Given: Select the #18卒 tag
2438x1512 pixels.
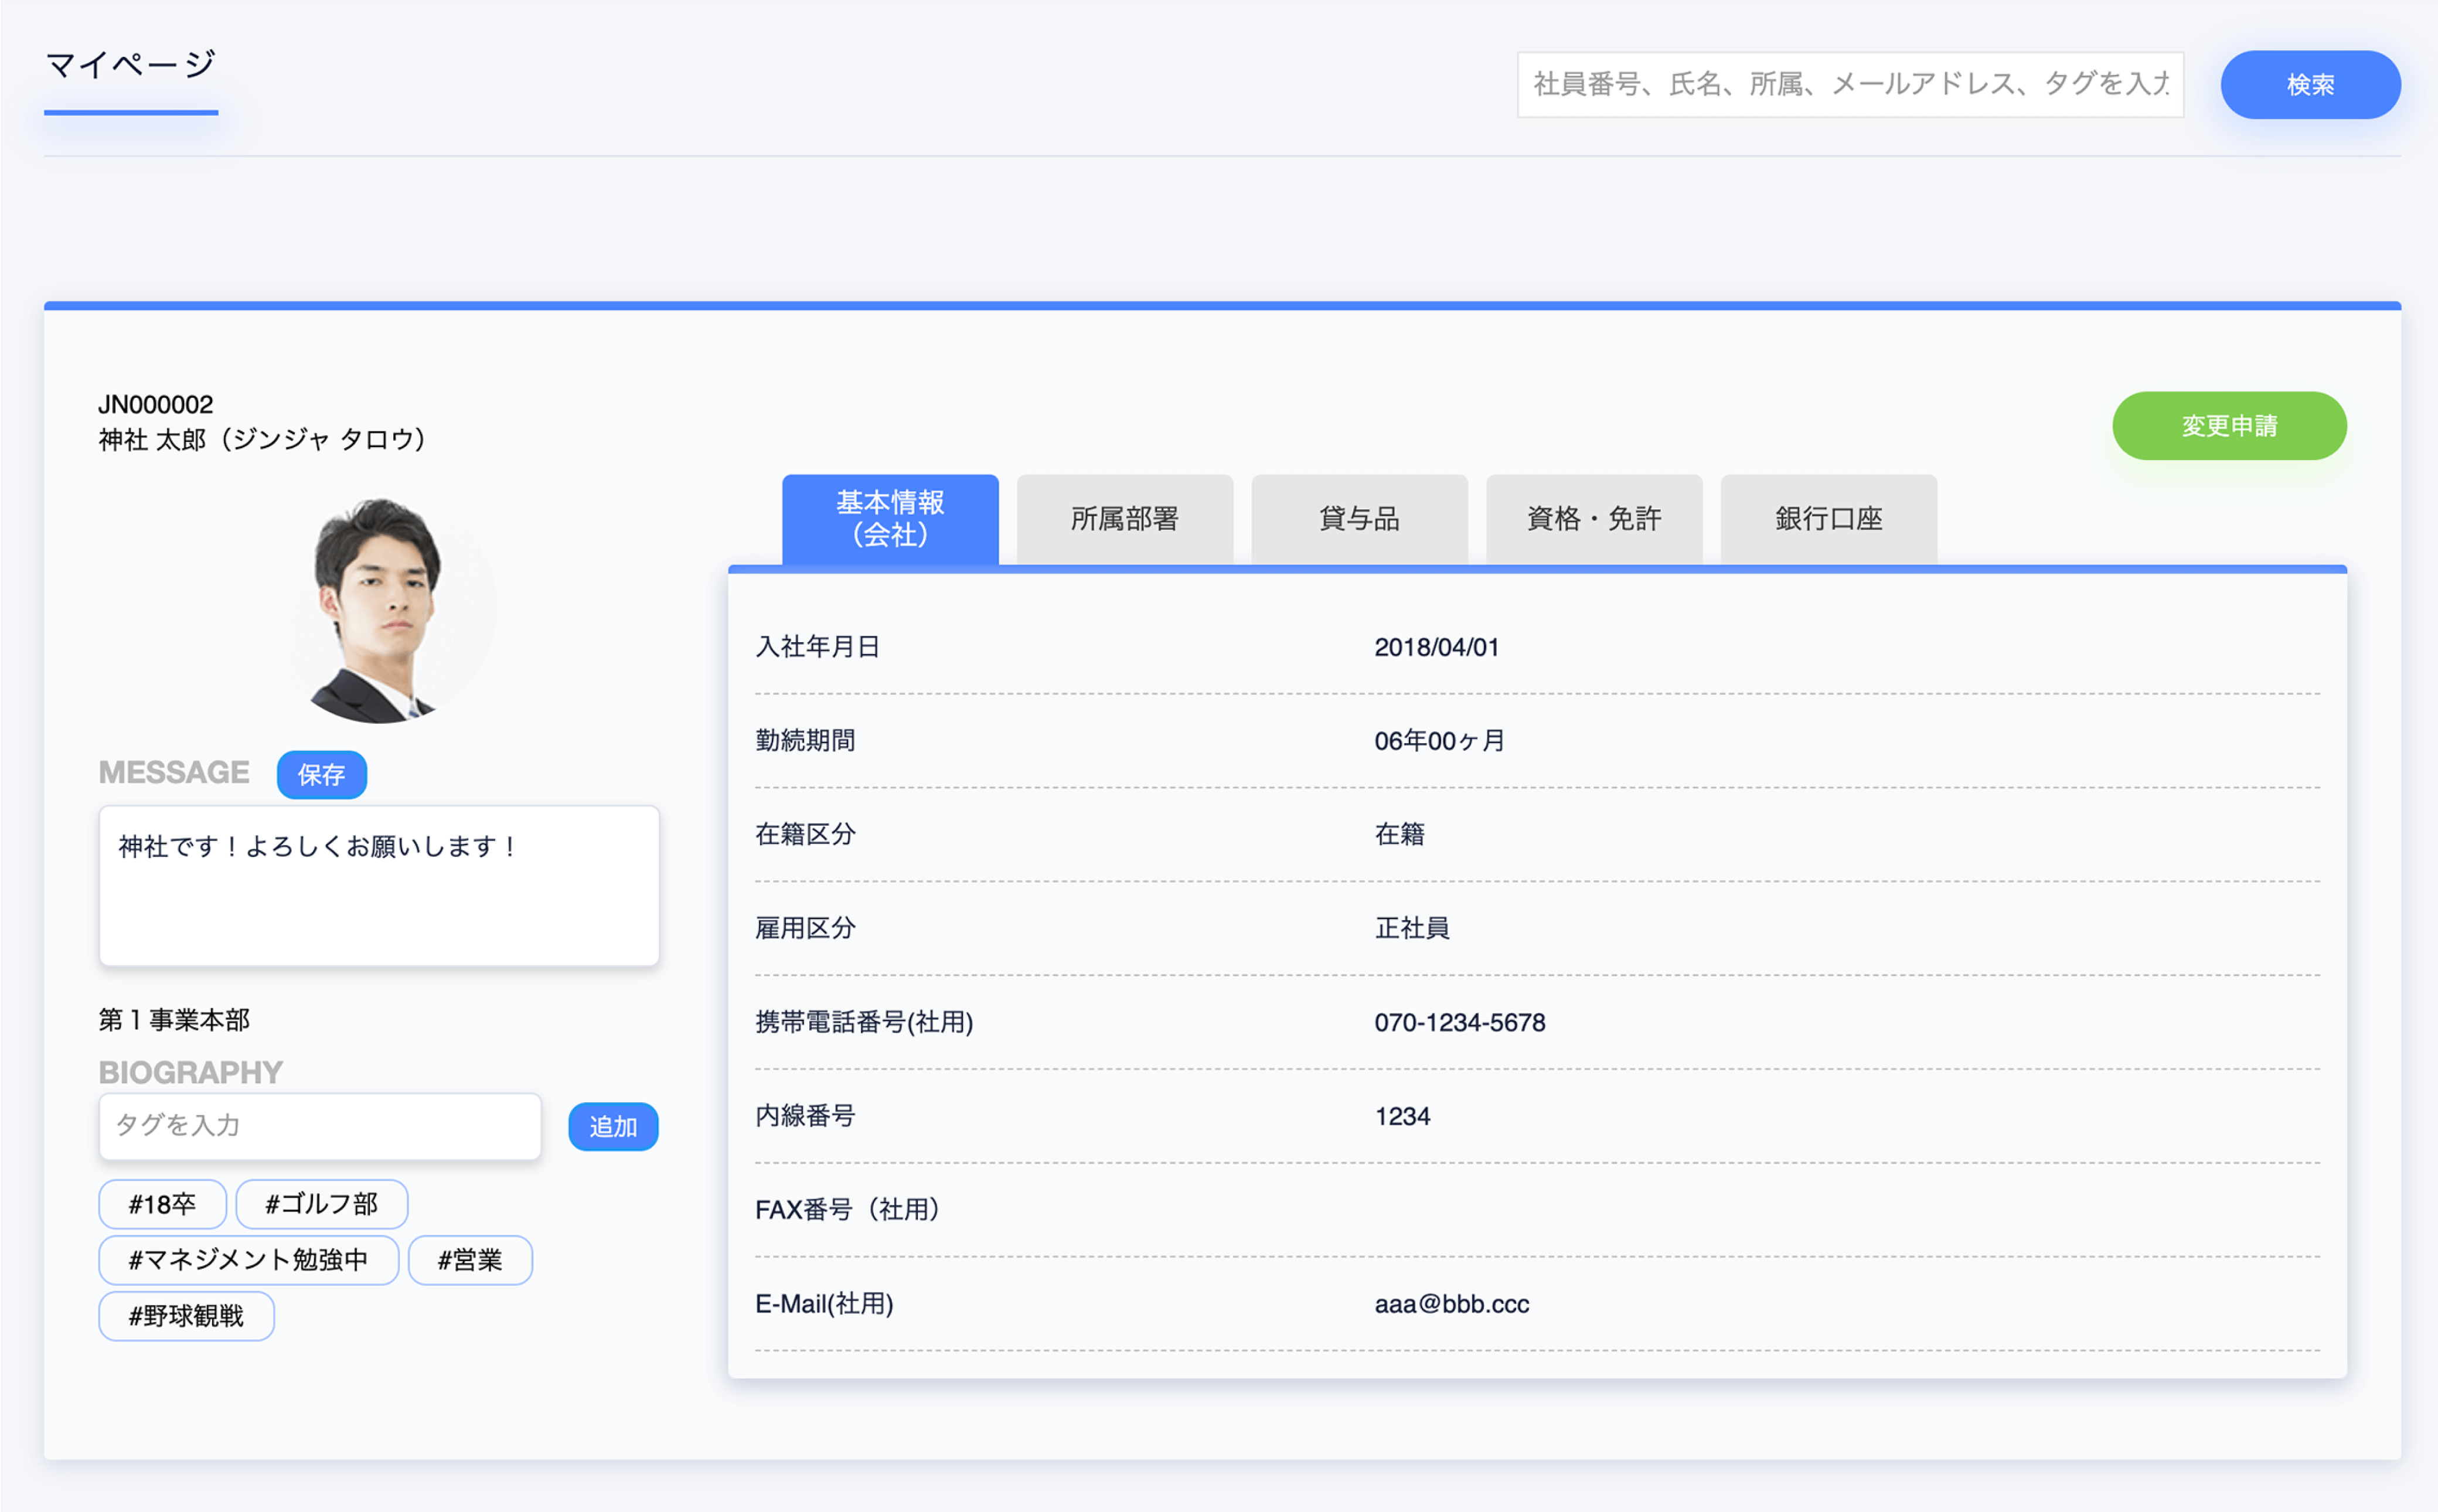Looking at the screenshot, I should pos(162,1204).
